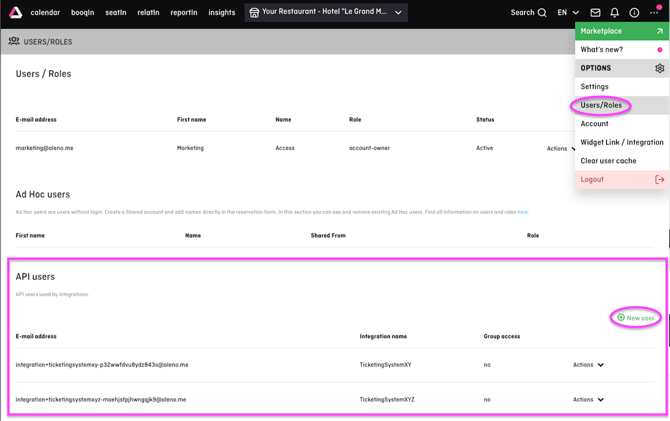The height and width of the screenshot is (421, 670).
Task: Select Clear user cache
Action: 622,161
